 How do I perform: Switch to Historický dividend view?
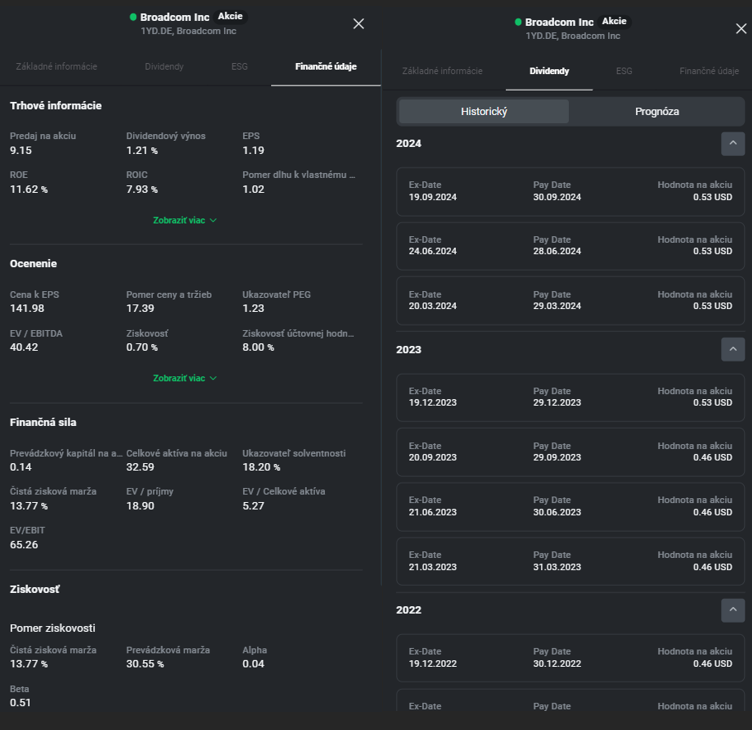coord(484,111)
